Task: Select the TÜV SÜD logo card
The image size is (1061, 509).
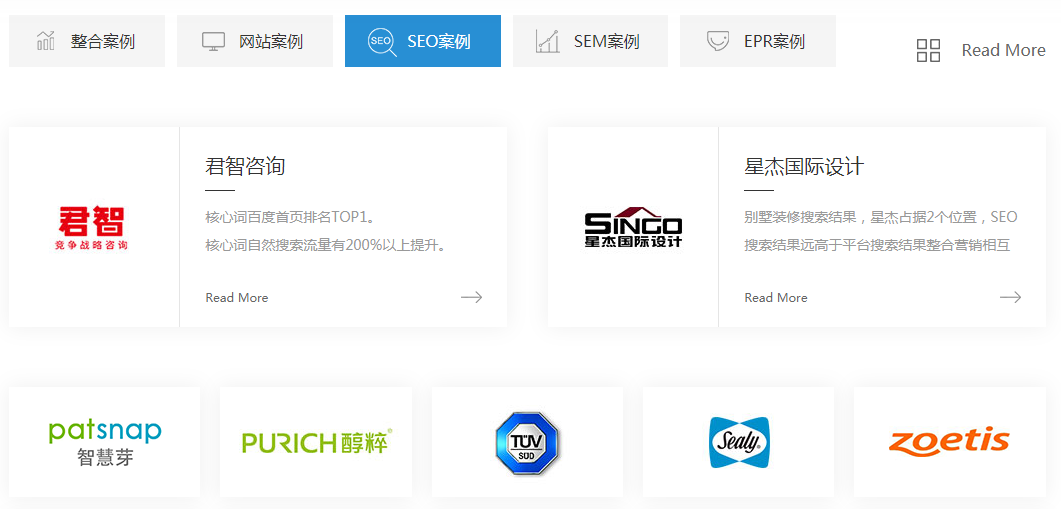Action: click(x=527, y=442)
